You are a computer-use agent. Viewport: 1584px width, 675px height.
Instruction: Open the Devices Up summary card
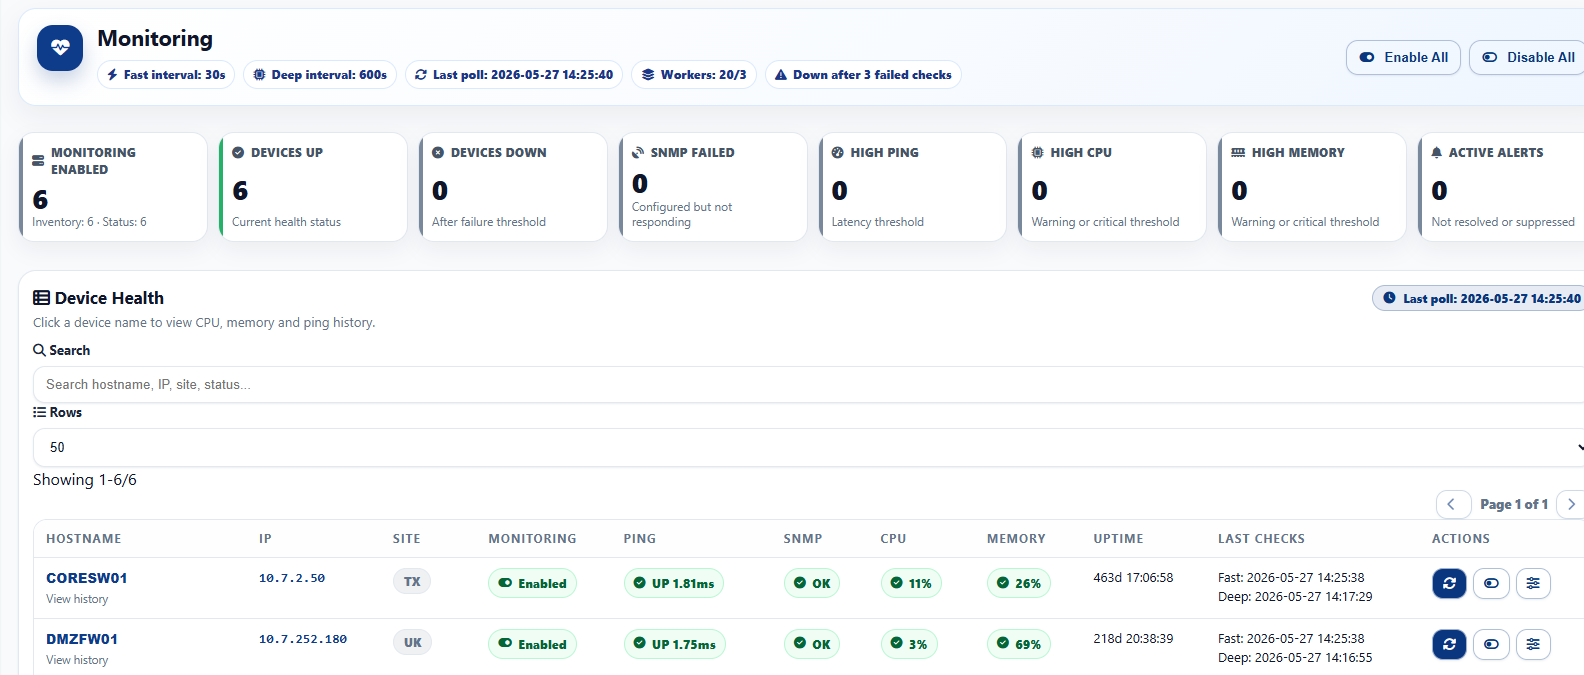313,187
